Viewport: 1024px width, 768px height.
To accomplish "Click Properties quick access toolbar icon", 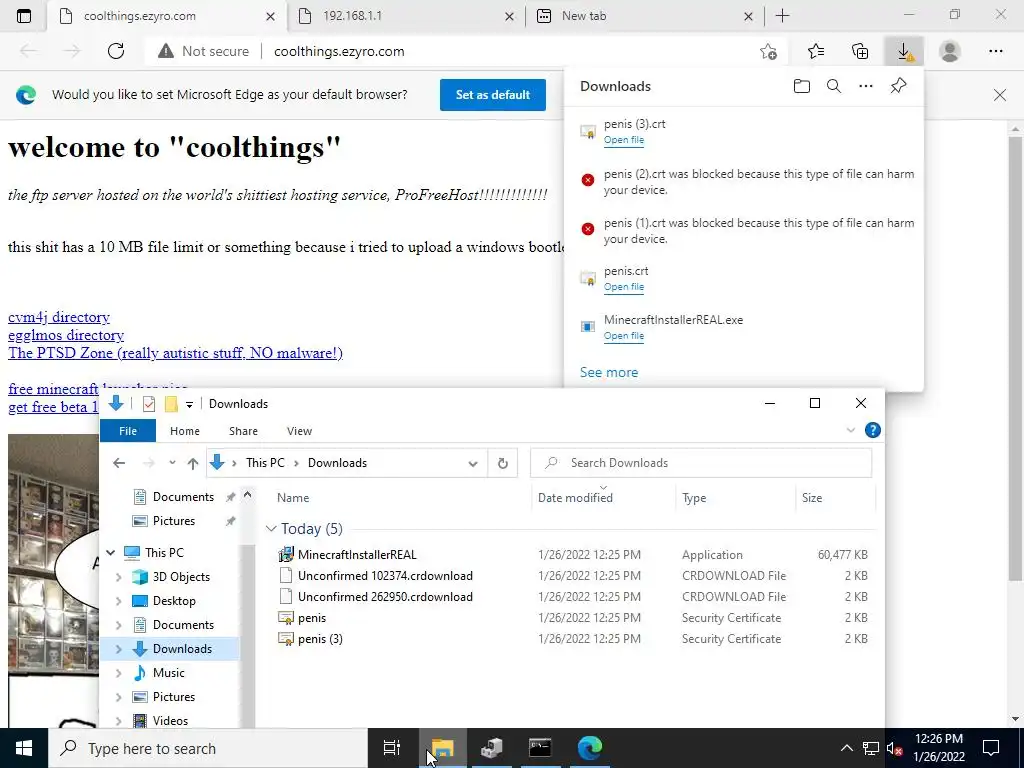I will [x=149, y=404].
